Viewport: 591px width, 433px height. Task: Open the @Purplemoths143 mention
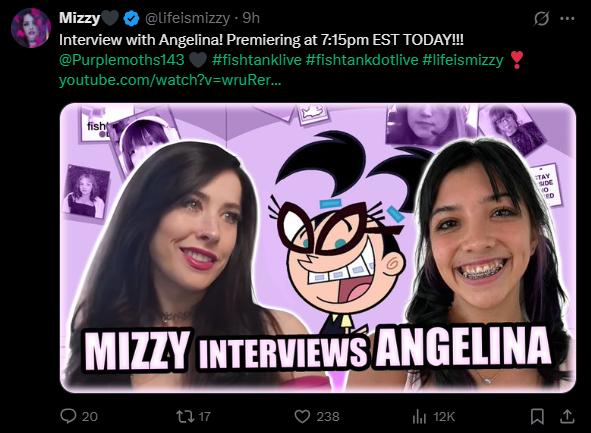[x=122, y=60]
